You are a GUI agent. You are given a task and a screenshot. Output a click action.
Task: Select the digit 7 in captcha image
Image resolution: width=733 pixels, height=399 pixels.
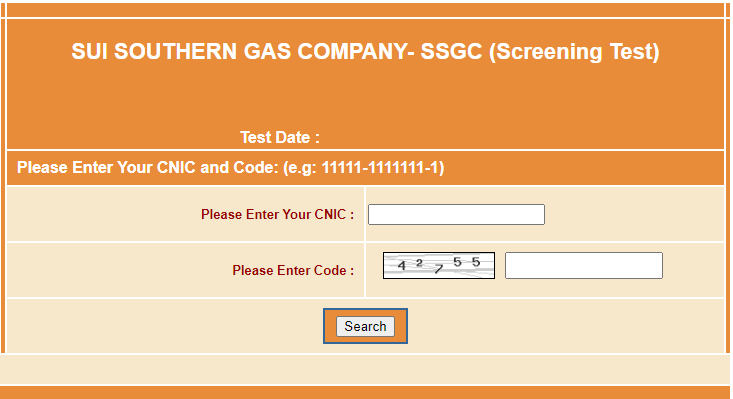click(438, 269)
